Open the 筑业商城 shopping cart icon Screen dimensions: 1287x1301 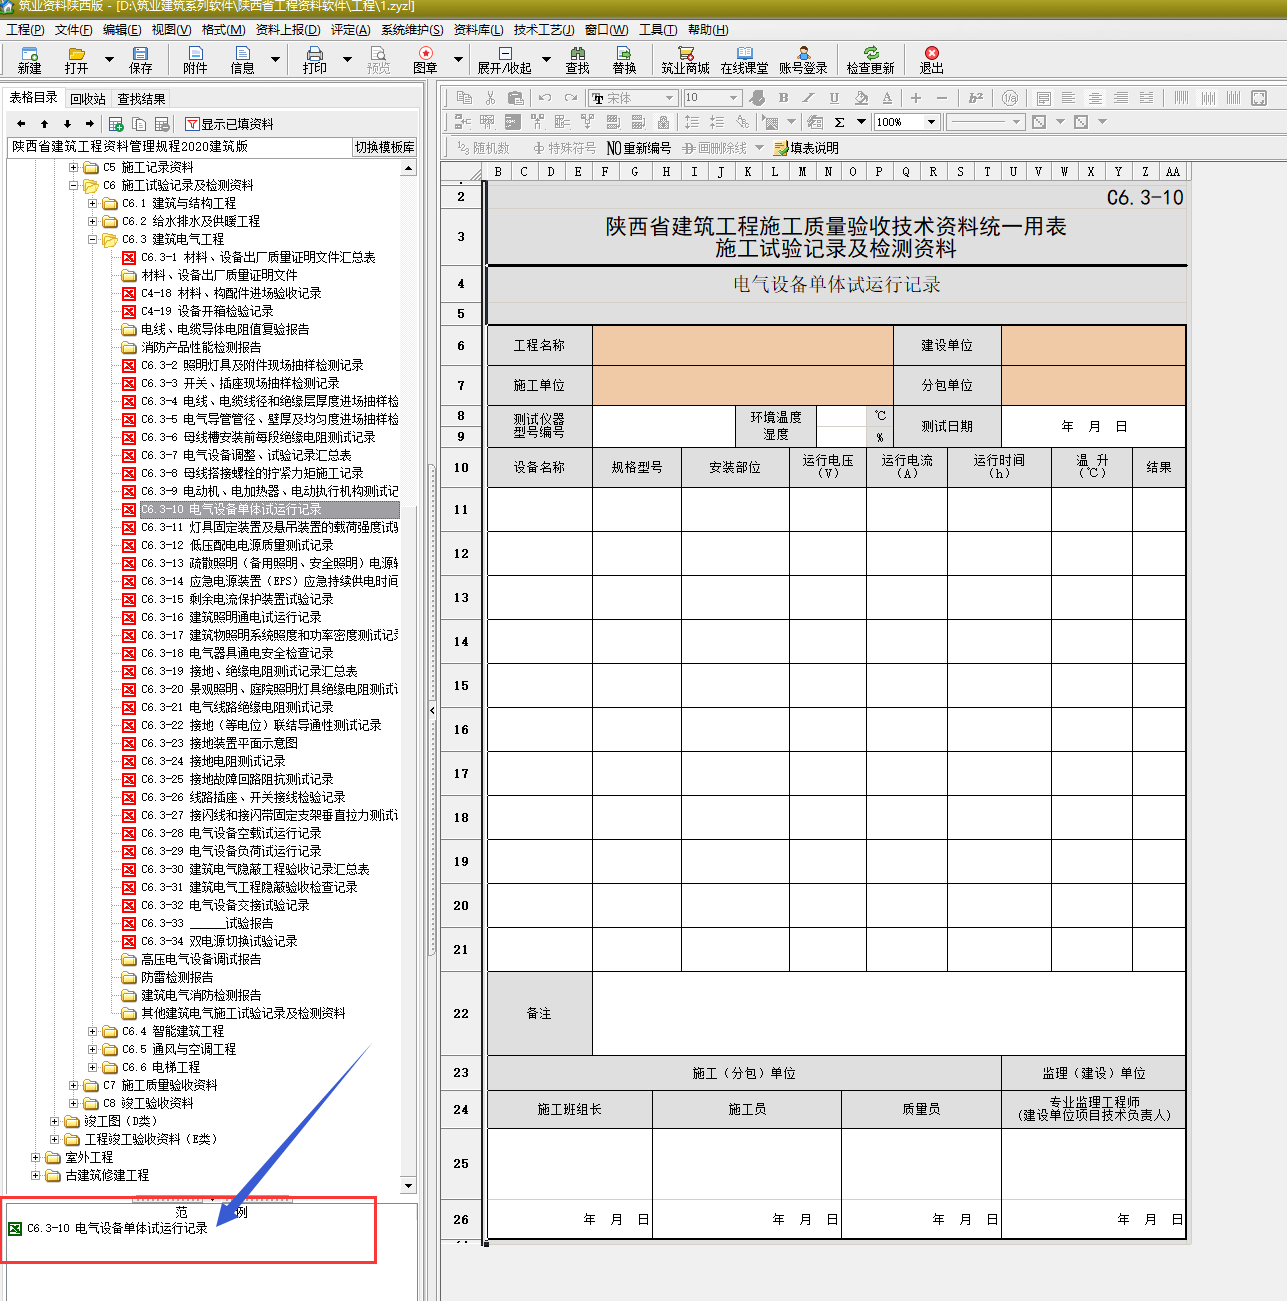[685, 59]
